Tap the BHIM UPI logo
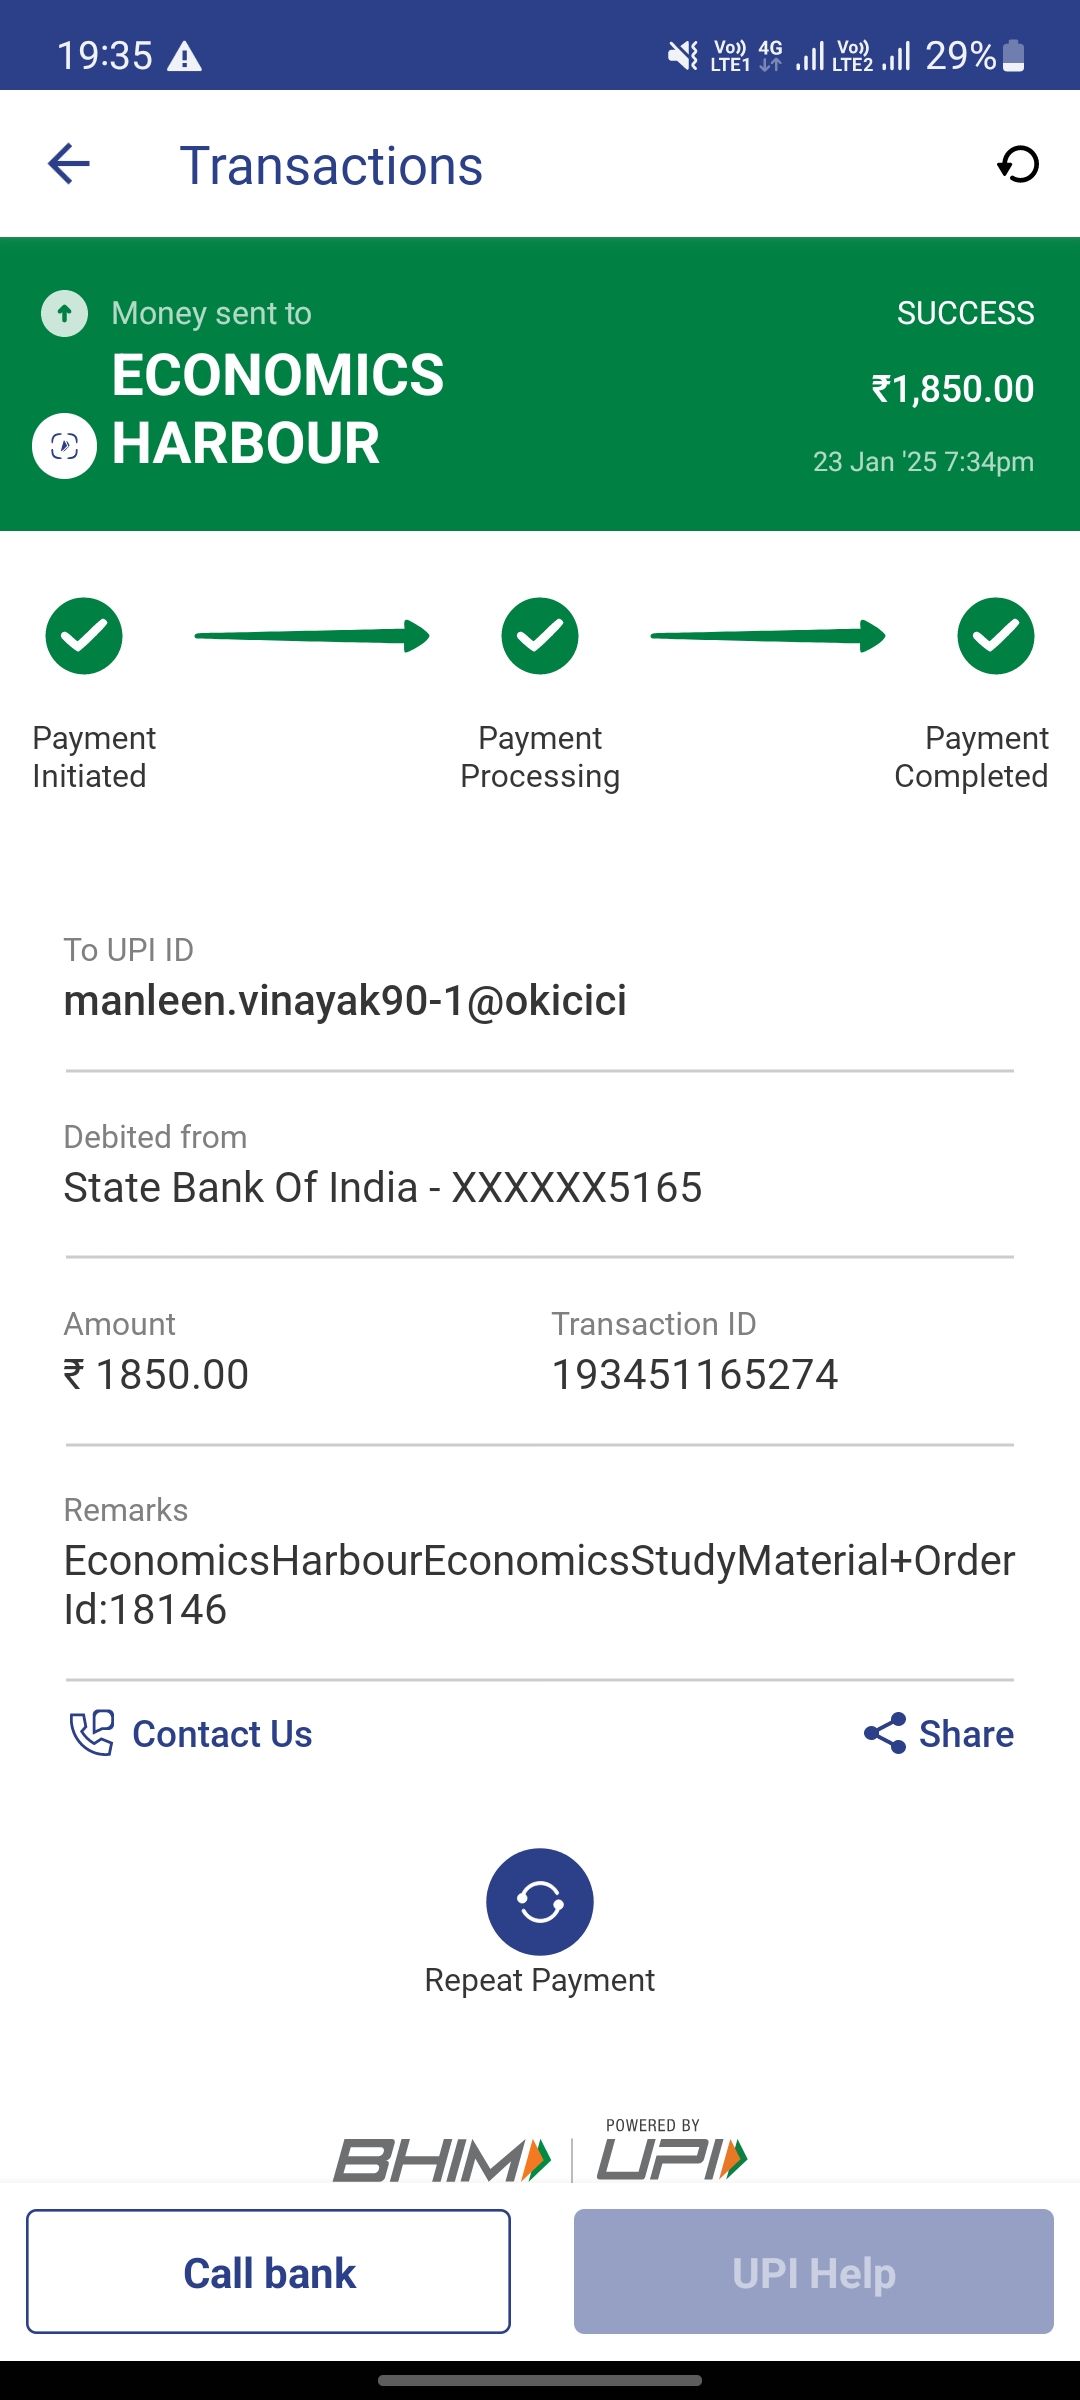 point(540,2155)
